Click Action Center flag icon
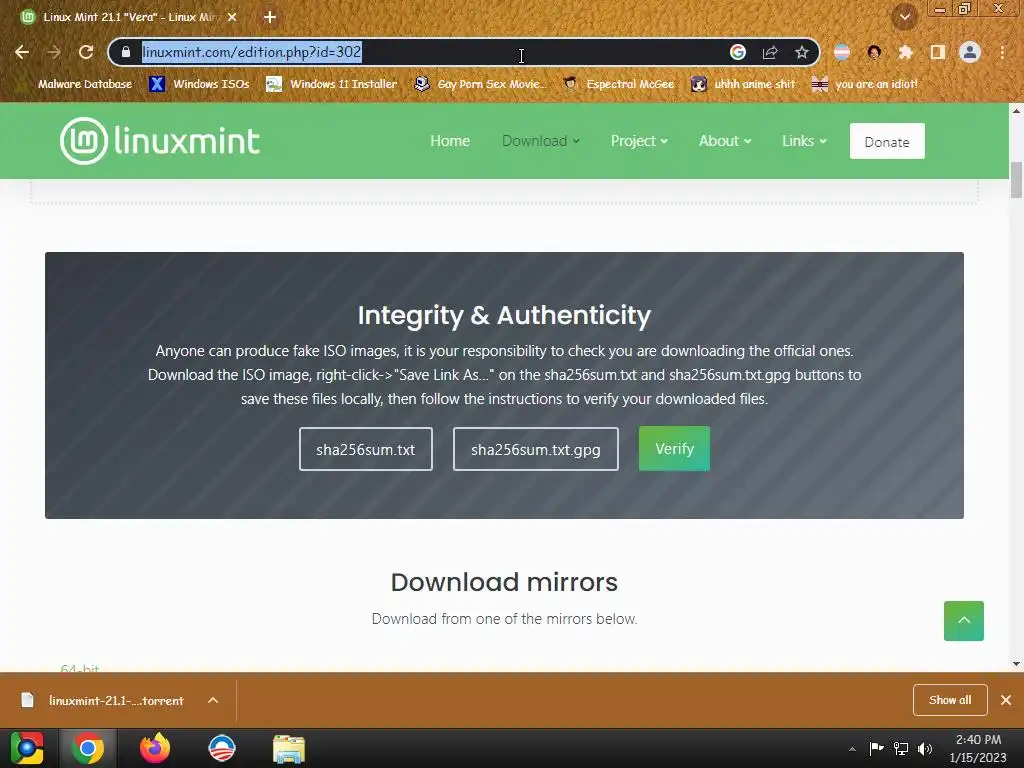Viewport: 1024px width, 768px height. click(876, 748)
